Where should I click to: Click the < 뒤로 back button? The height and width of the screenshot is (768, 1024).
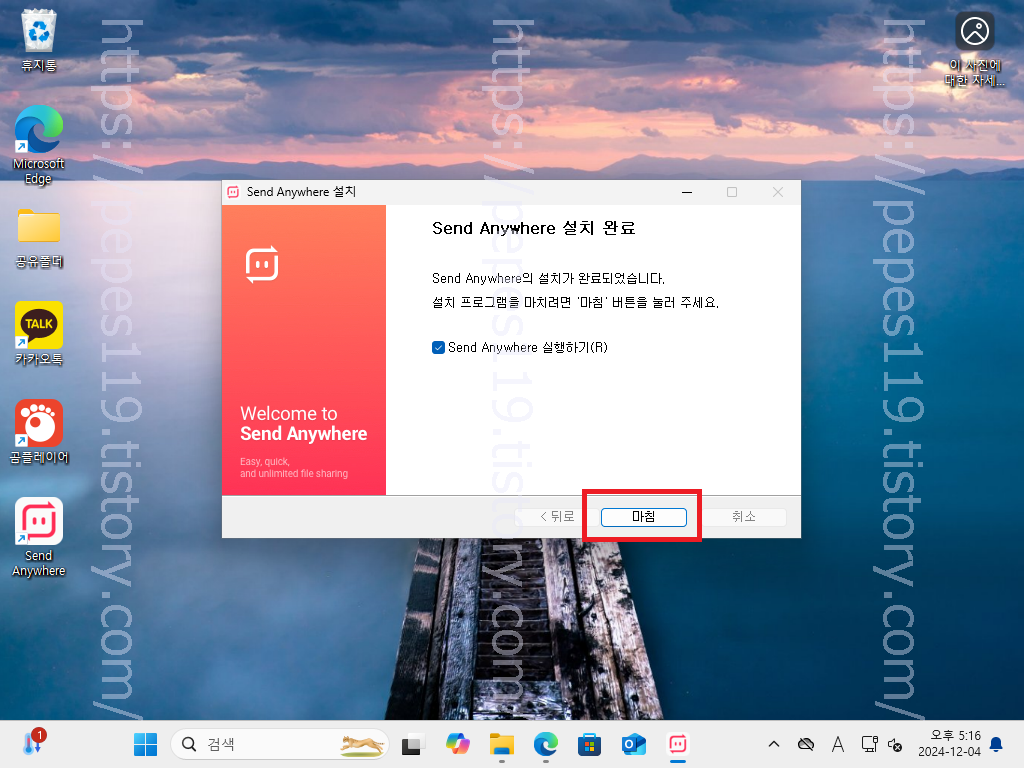tap(556, 517)
